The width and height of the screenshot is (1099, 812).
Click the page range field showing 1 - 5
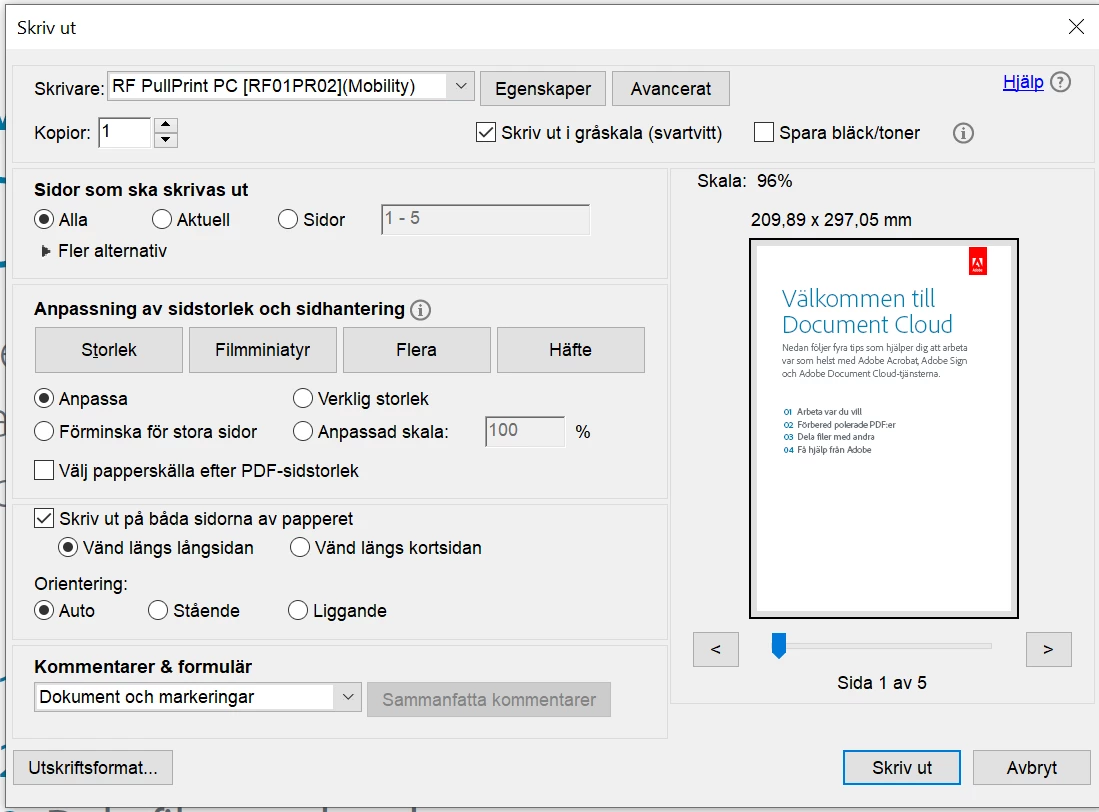pos(486,219)
